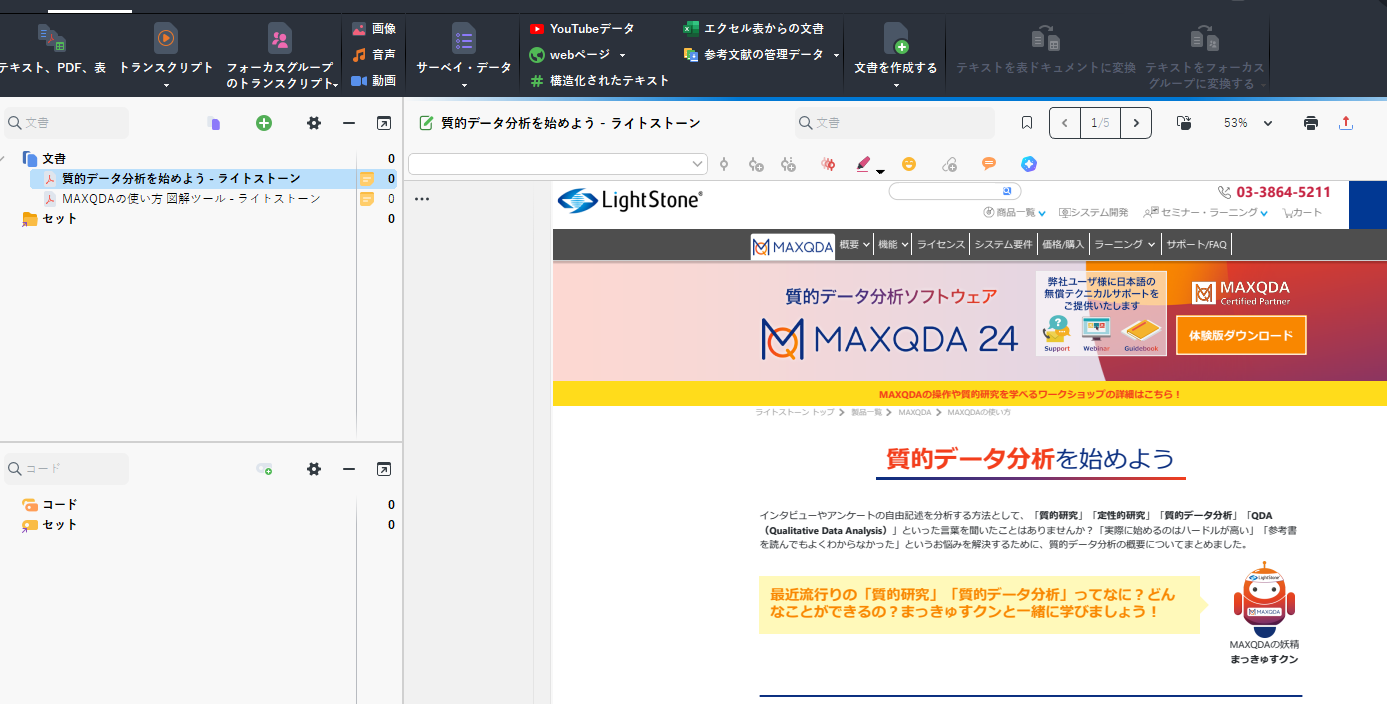Undock the code system panel
Image resolution: width=1387 pixels, height=704 pixels.
point(384,469)
